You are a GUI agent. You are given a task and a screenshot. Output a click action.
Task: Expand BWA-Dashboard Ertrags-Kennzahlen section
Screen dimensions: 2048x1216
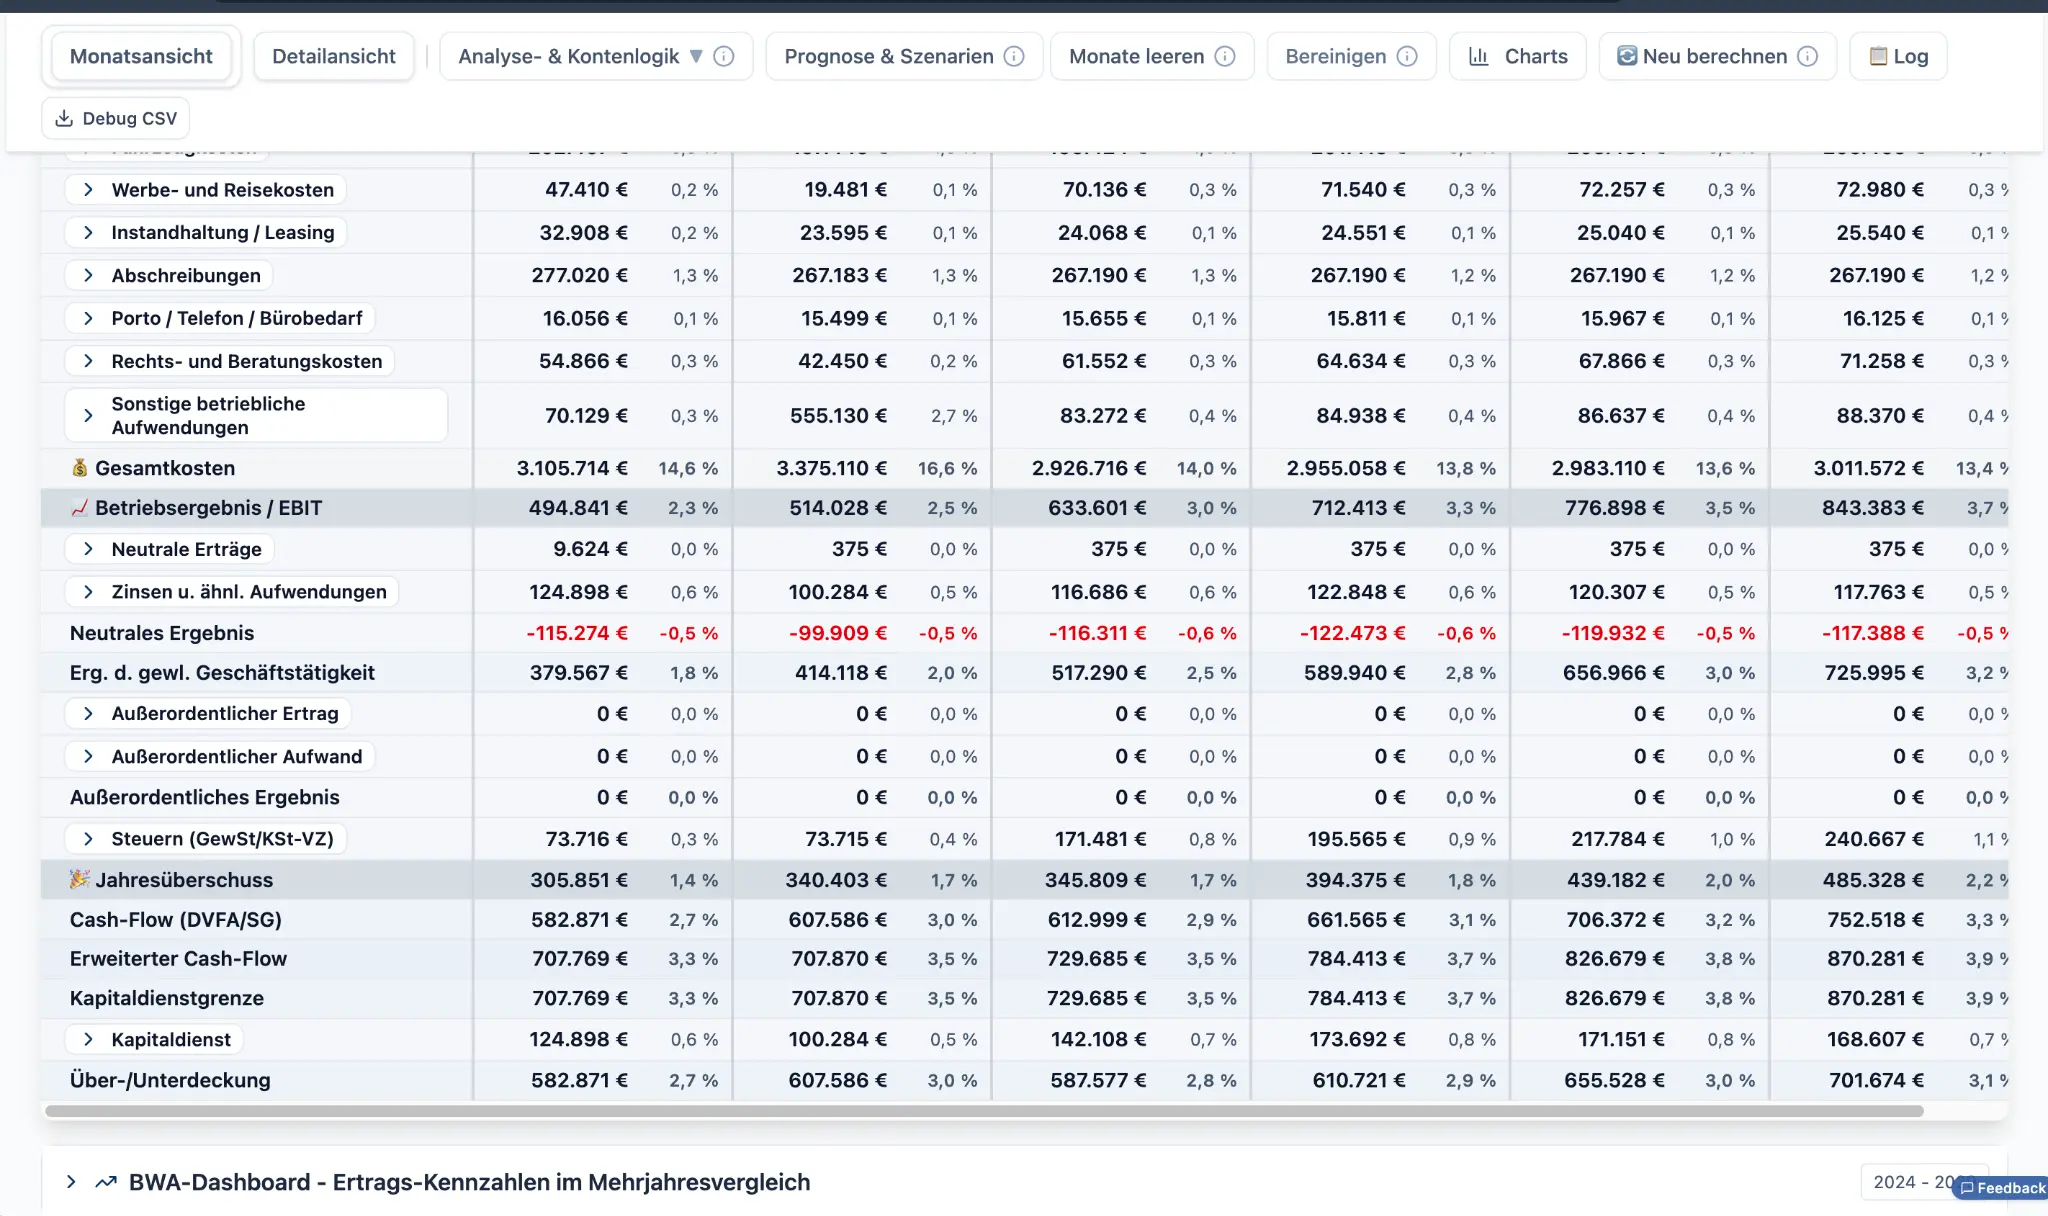click(71, 1182)
